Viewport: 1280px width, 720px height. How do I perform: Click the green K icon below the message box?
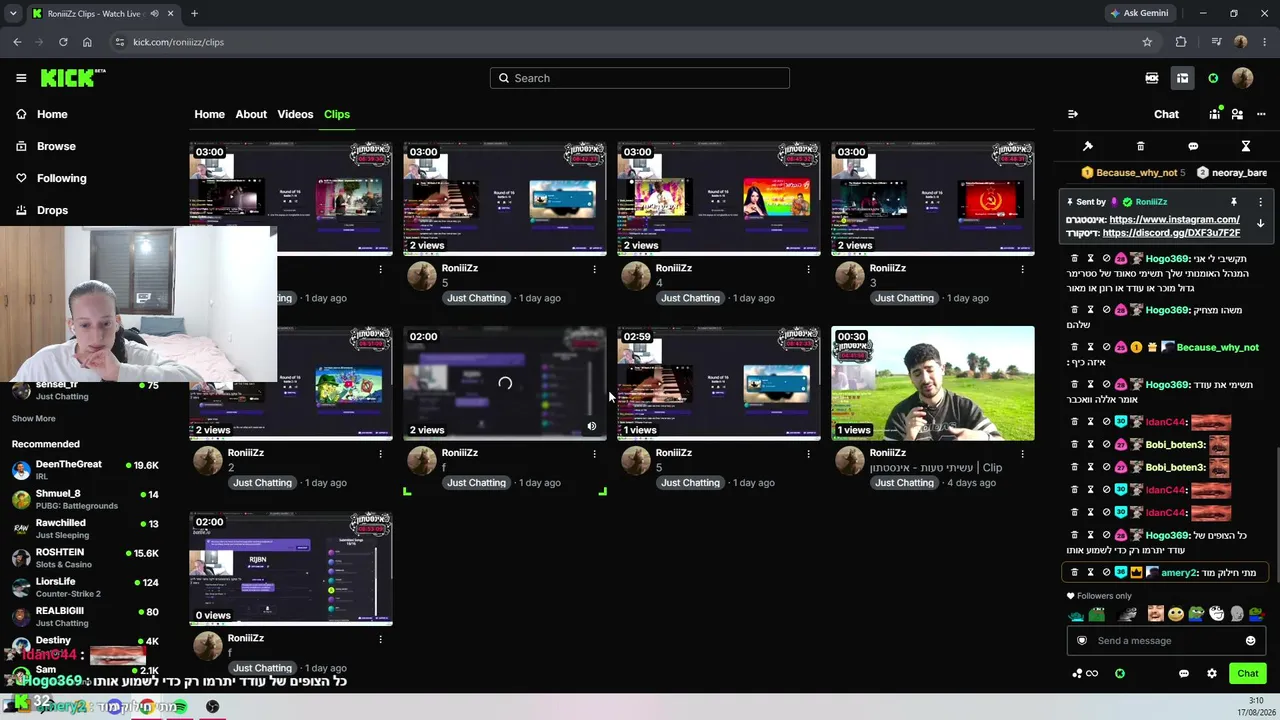(1120, 674)
